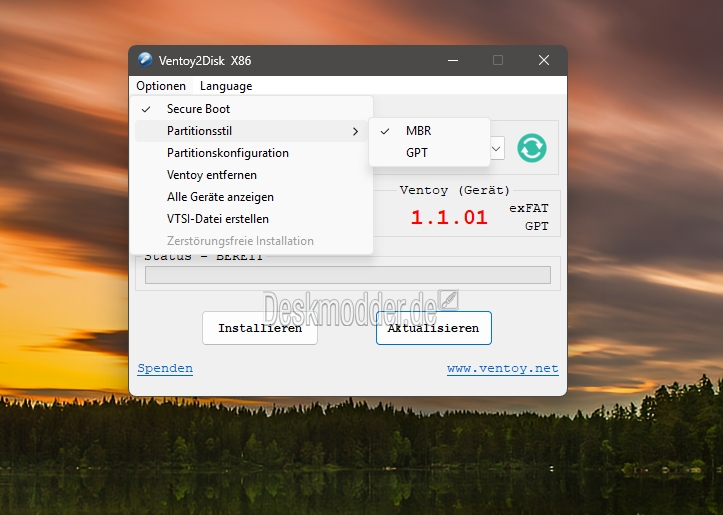Click the status progress bar
This screenshot has width=723, height=515.
point(348,275)
